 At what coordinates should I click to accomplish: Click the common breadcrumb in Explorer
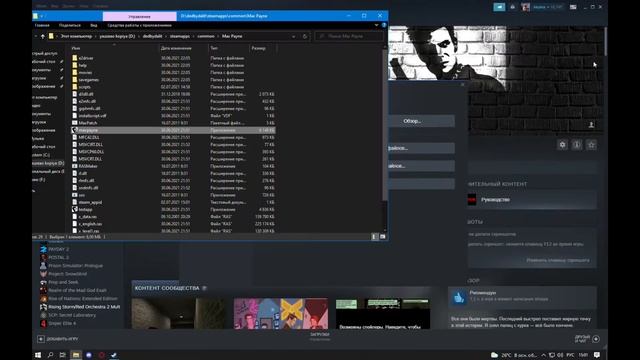(x=206, y=36)
